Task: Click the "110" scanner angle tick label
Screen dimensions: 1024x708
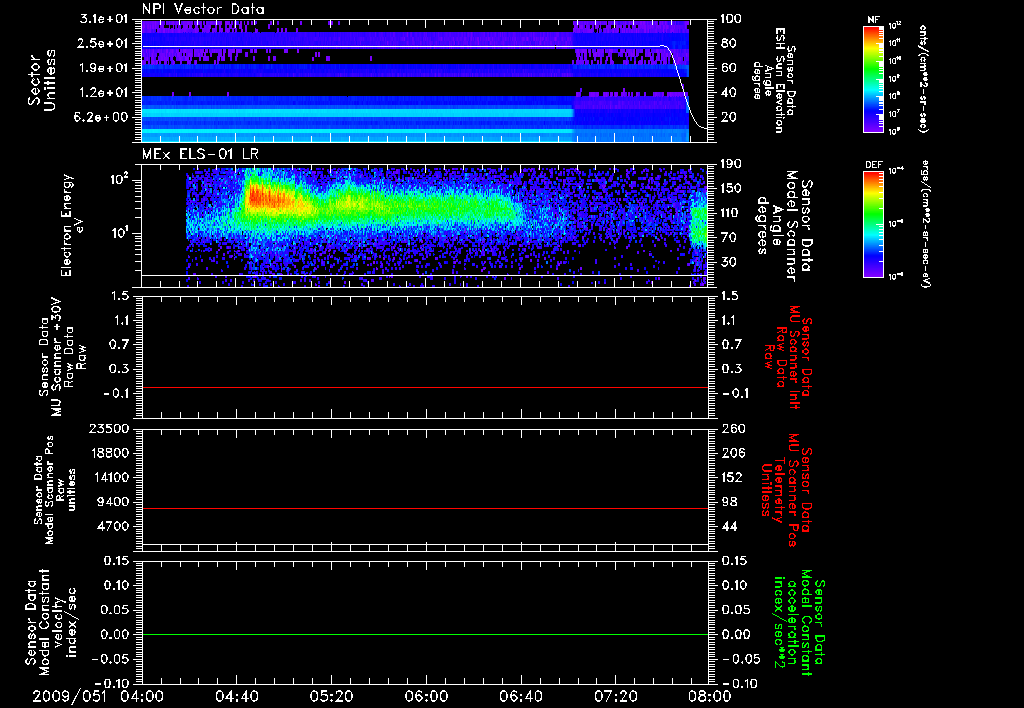Action: click(x=731, y=213)
